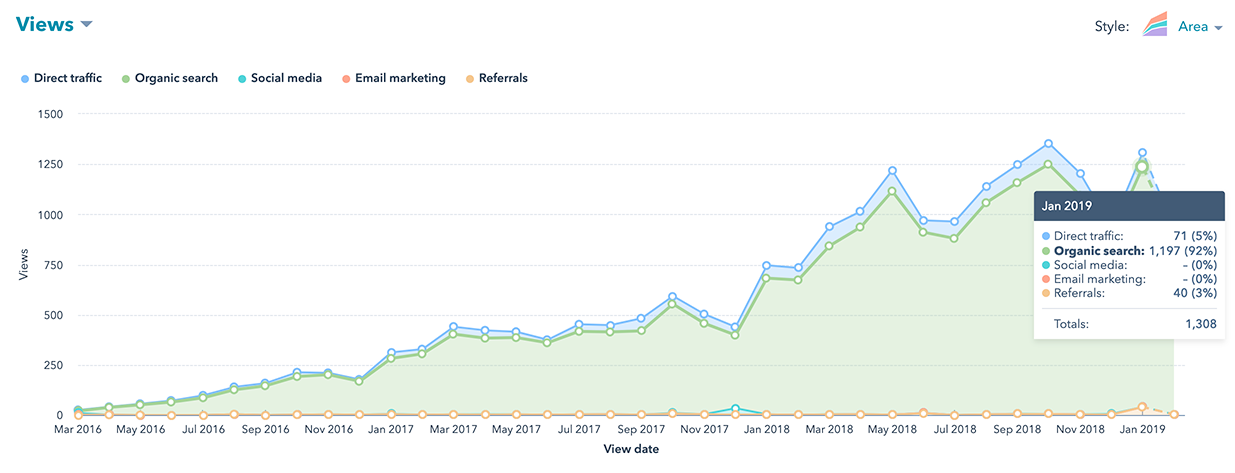Click the yellow Referrals legend dot

pyautogui.click(x=470, y=78)
